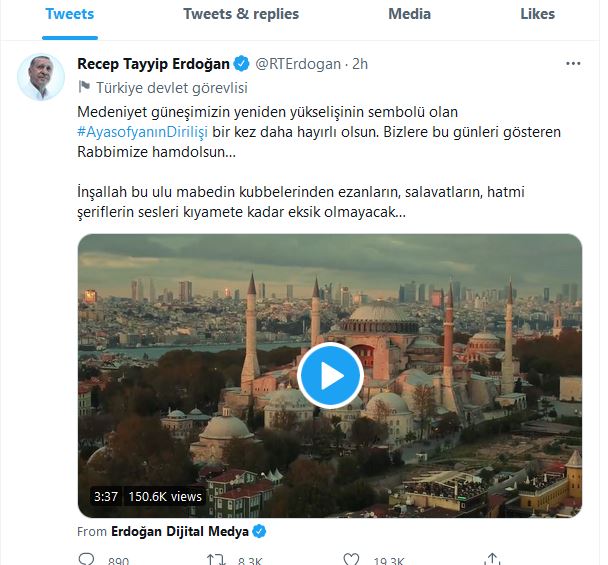This screenshot has width=608, height=565.
Task: Open the share icon for this tweet
Action: [491, 558]
